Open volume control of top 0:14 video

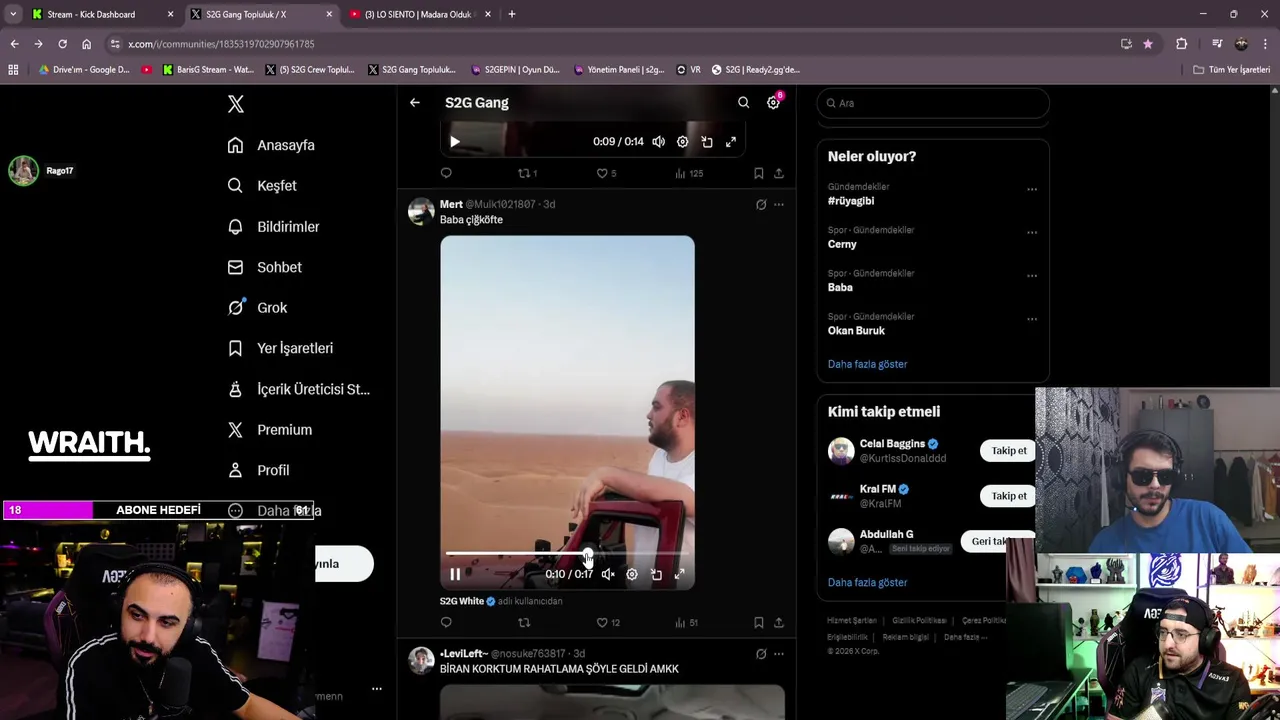658,142
